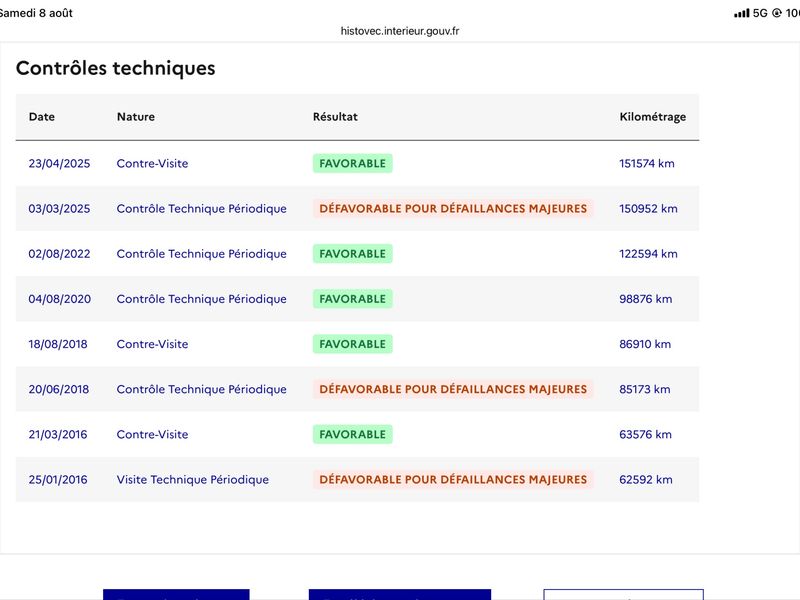Select the 04/08/2020 date entry
800x600 pixels.
point(60,299)
